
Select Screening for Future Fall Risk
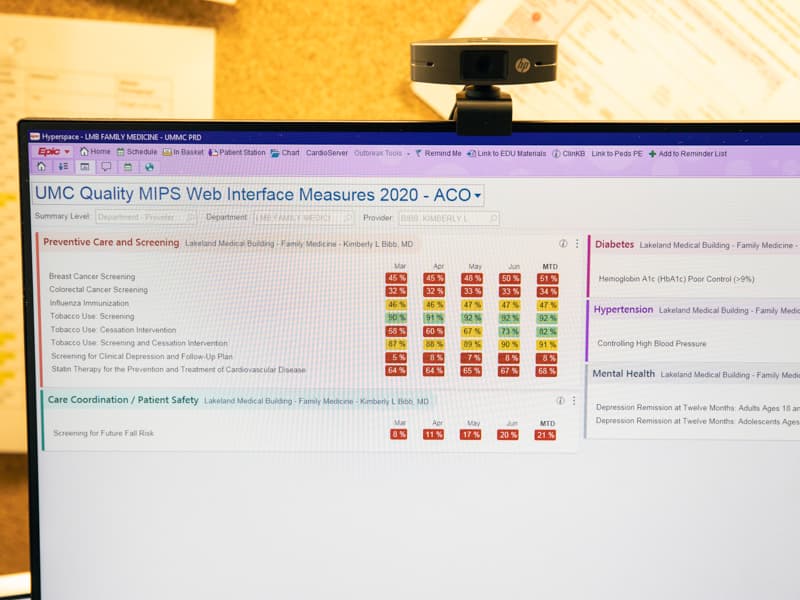[x=103, y=433]
